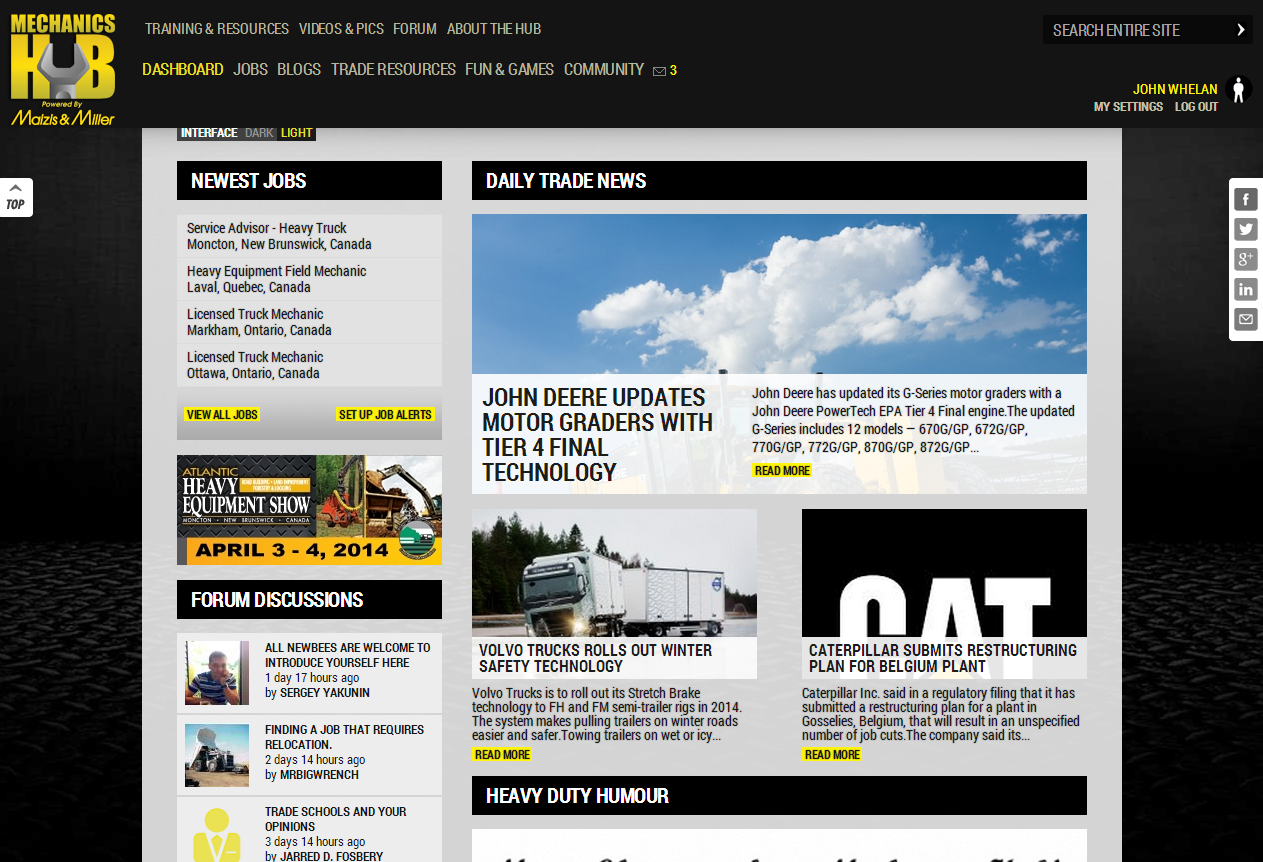Screen dimensions: 1263x862
Task: Open Trade Resources tab
Action: point(393,70)
